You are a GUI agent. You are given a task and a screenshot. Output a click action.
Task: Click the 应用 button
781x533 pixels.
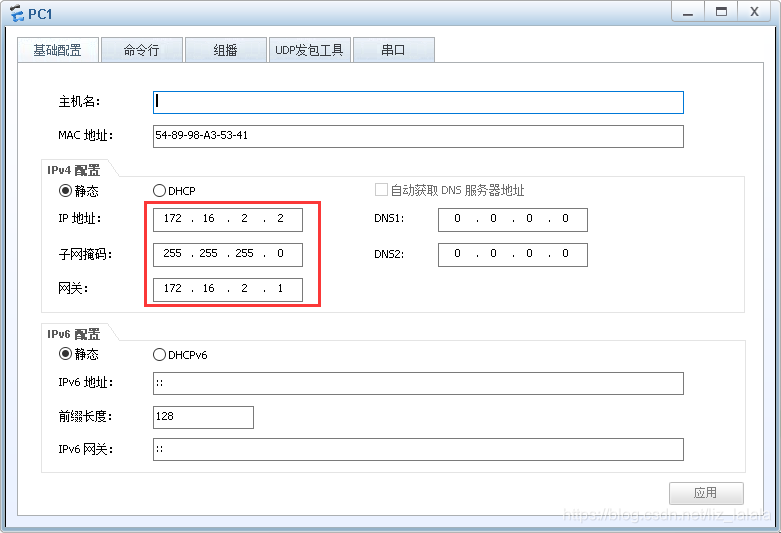[x=706, y=493]
